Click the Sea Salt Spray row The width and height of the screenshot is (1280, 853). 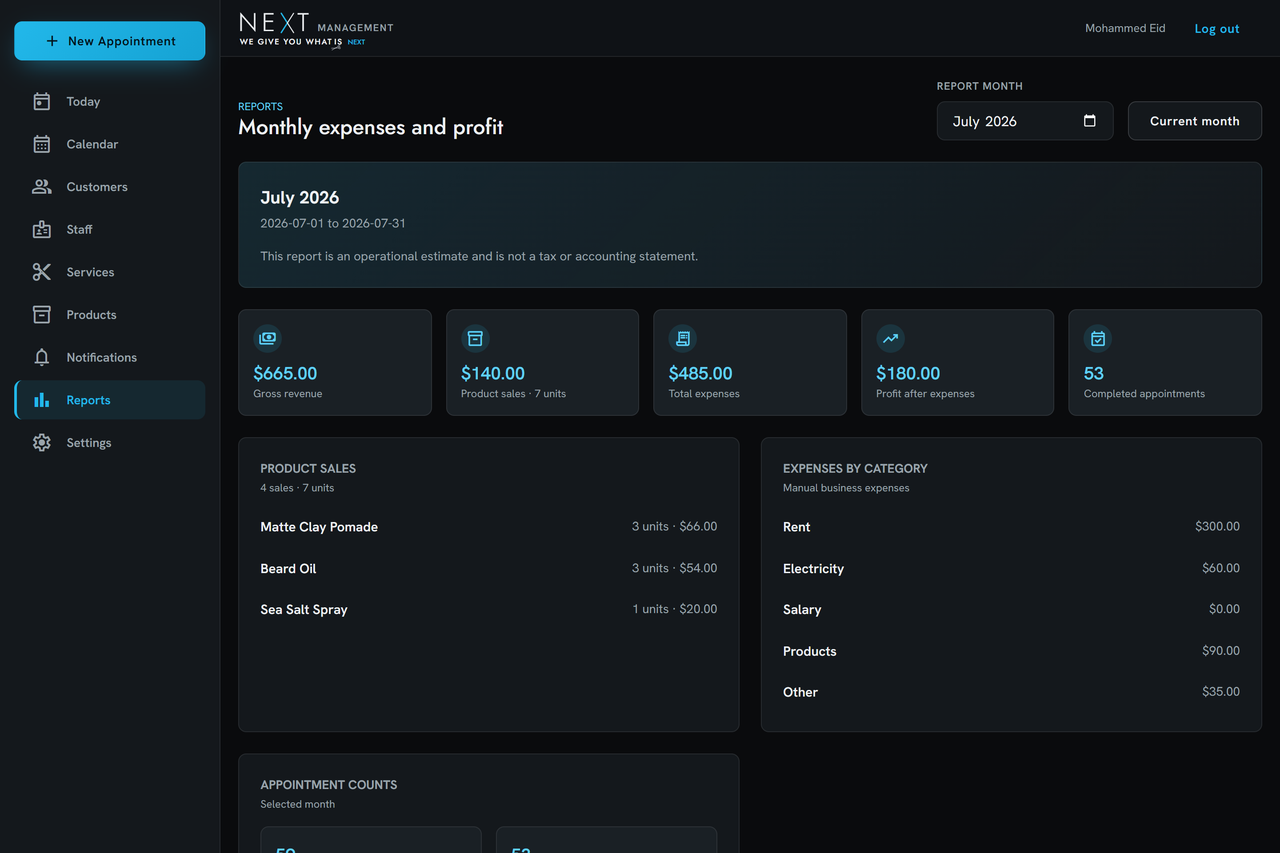pos(489,609)
